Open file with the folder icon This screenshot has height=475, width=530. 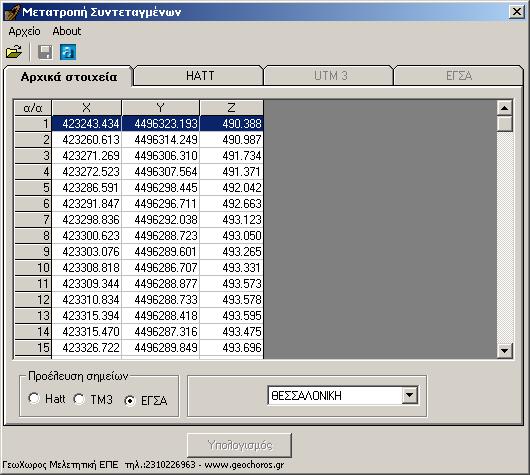[x=14, y=52]
